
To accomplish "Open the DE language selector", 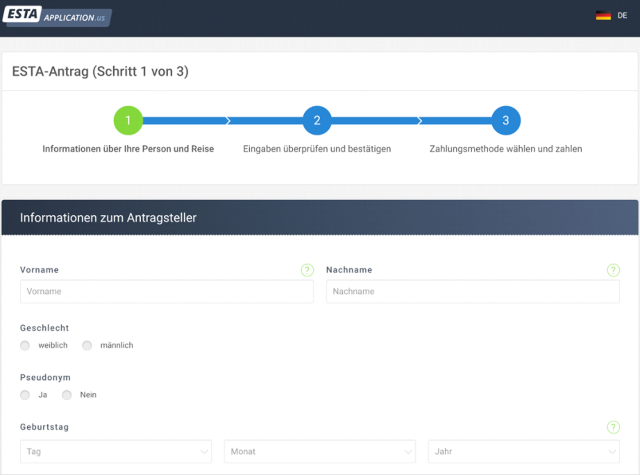I will pos(622,16).
